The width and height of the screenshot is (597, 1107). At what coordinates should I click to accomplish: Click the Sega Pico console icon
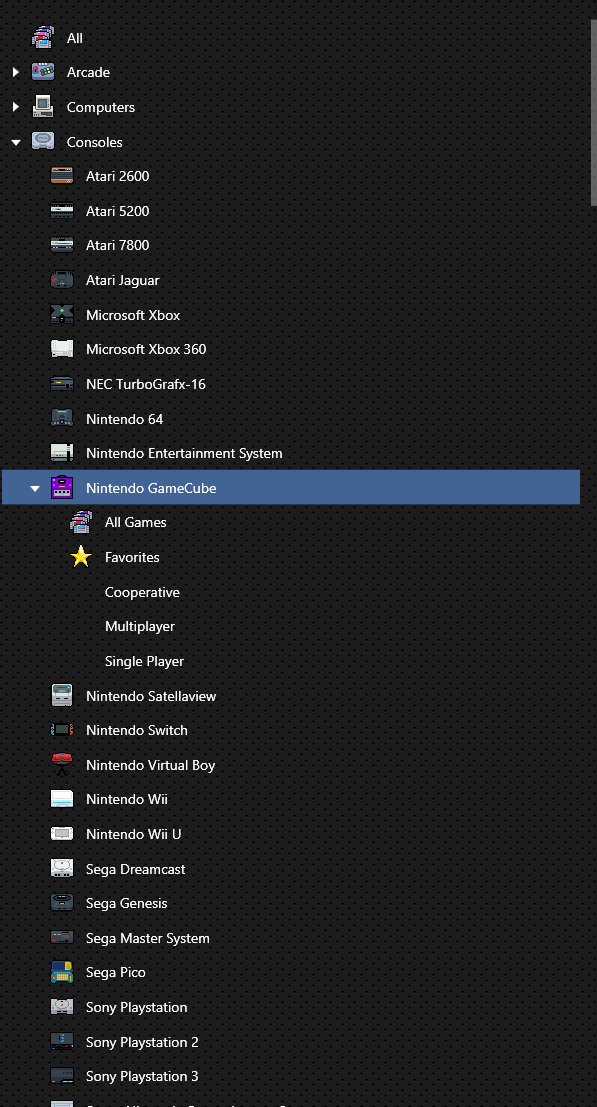(62, 972)
